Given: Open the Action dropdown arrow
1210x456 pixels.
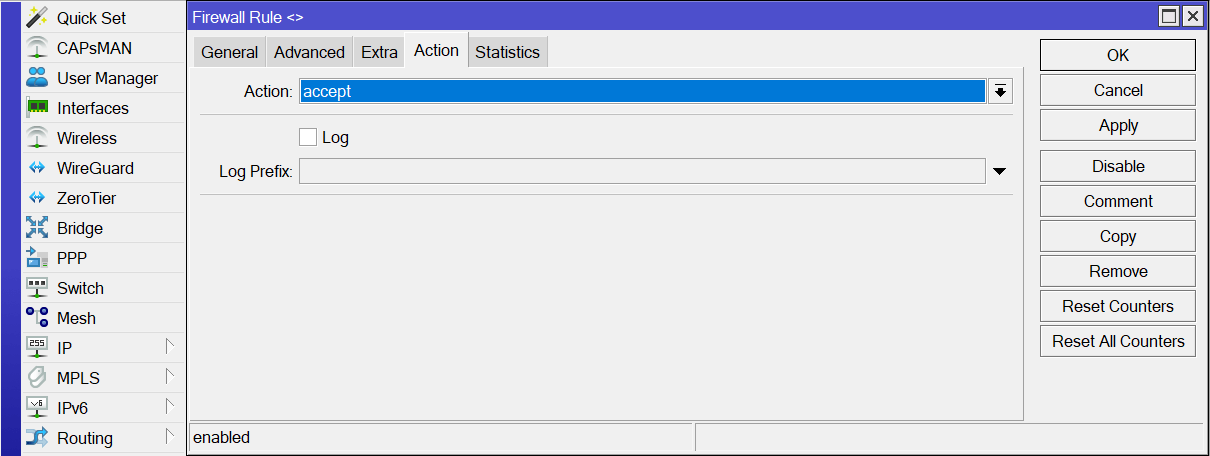Looking at the screenshot, I should click(1000, 91).
